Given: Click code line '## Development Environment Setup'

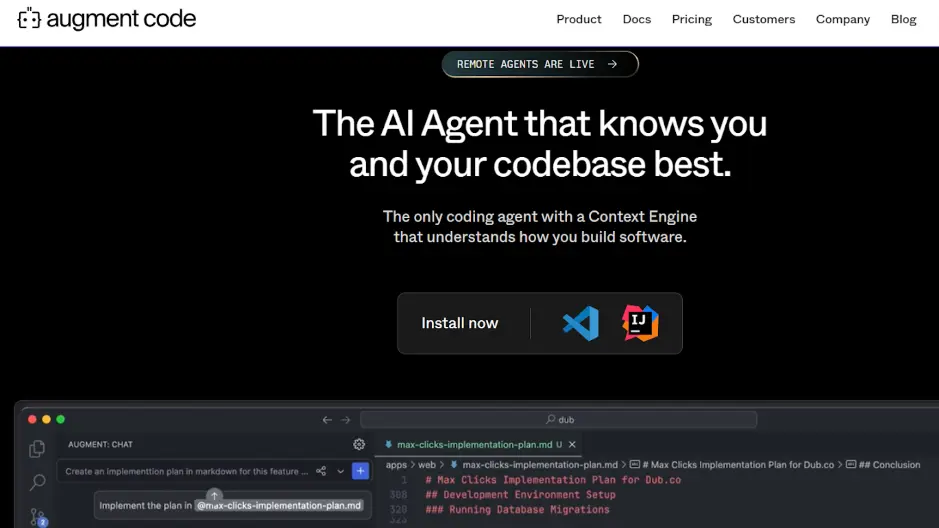Looking at the screenshot, I should tap(520, 495).
